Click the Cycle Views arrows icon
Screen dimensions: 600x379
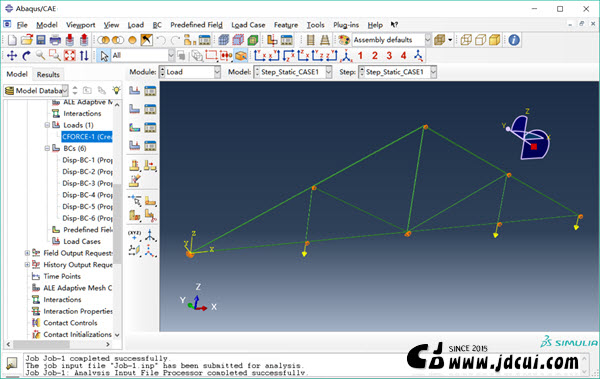(x=84, y=56)
